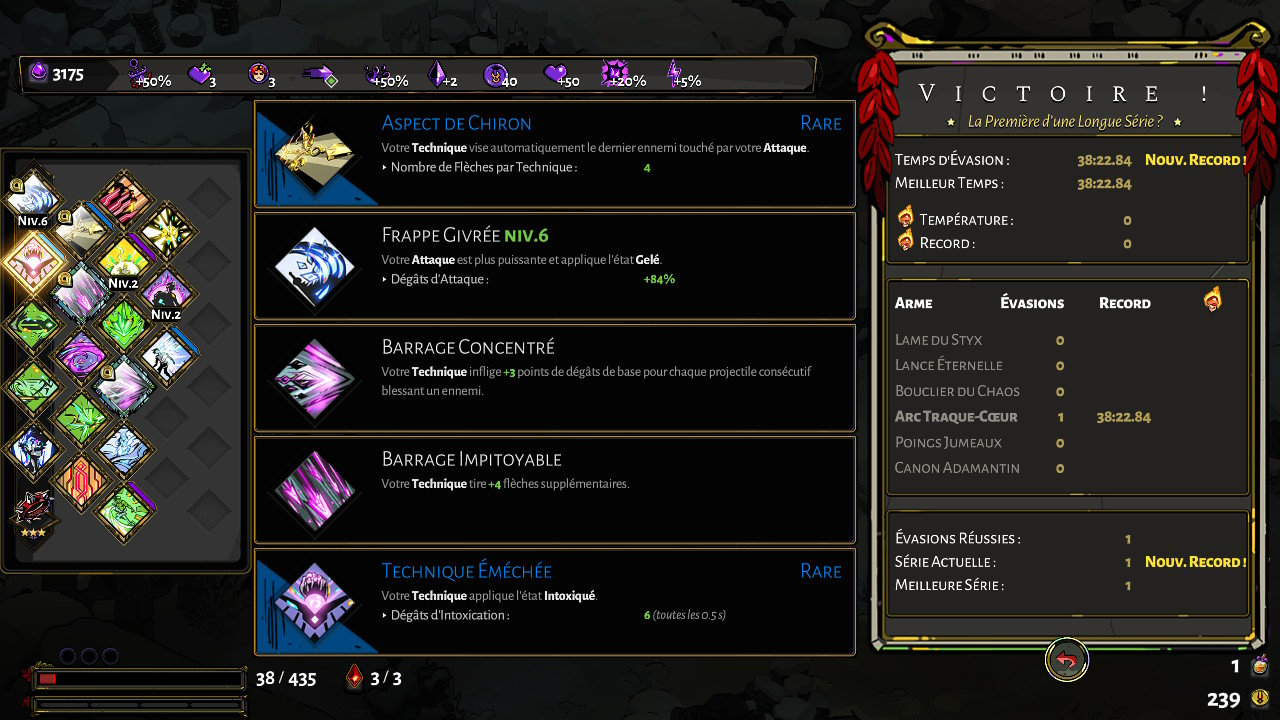1280x720 pixels.
Task: Click the Technique Éméchée boon icon
Action: coord(315,602)
